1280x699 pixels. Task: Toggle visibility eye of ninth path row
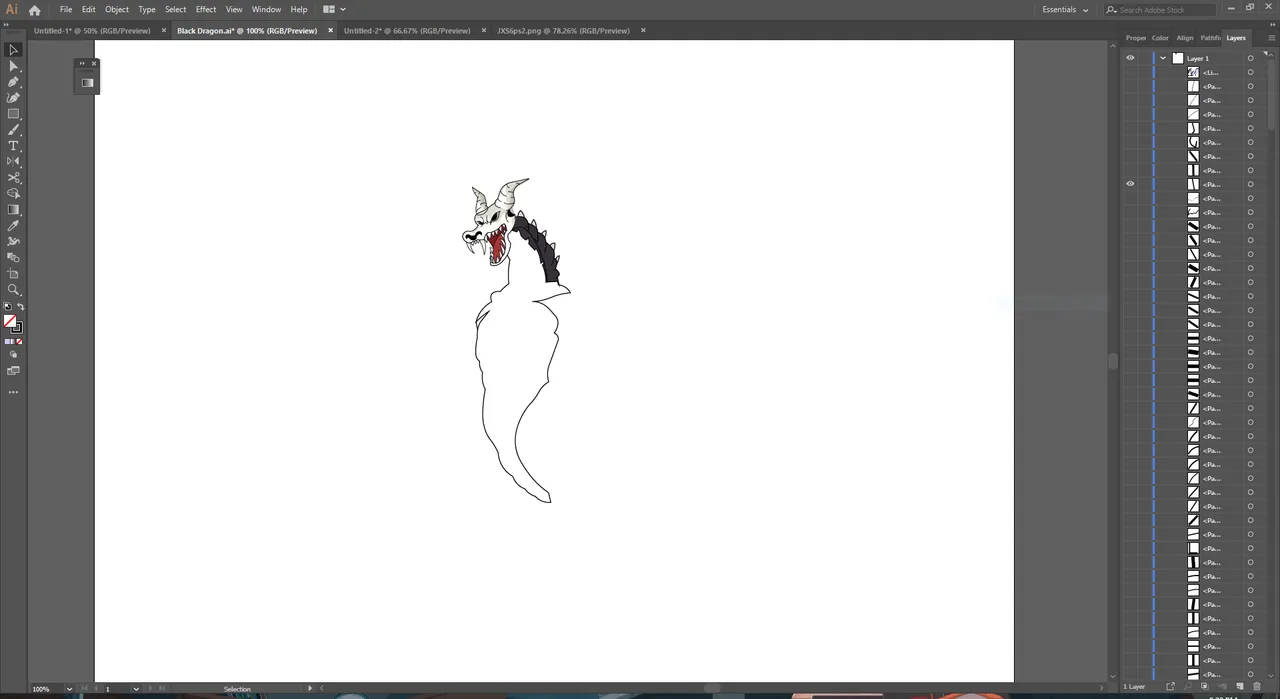[x=1130, y=184]
